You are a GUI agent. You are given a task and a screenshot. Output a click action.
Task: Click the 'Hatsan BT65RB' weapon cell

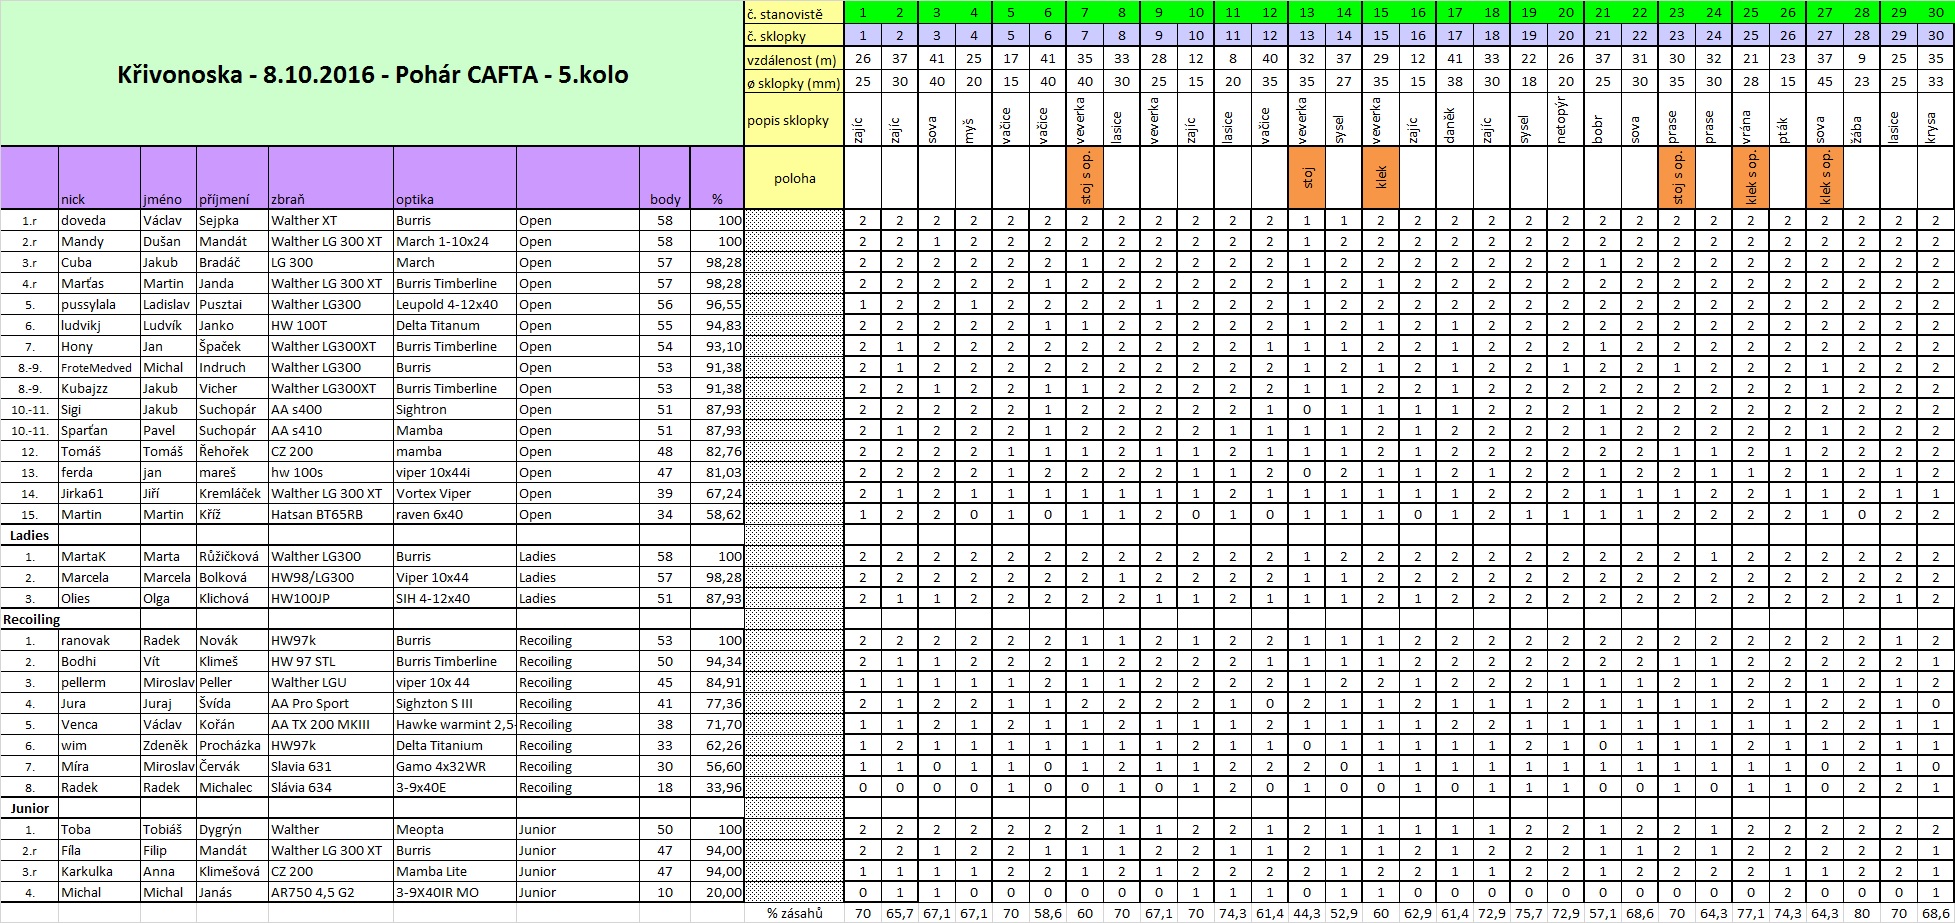331,515
